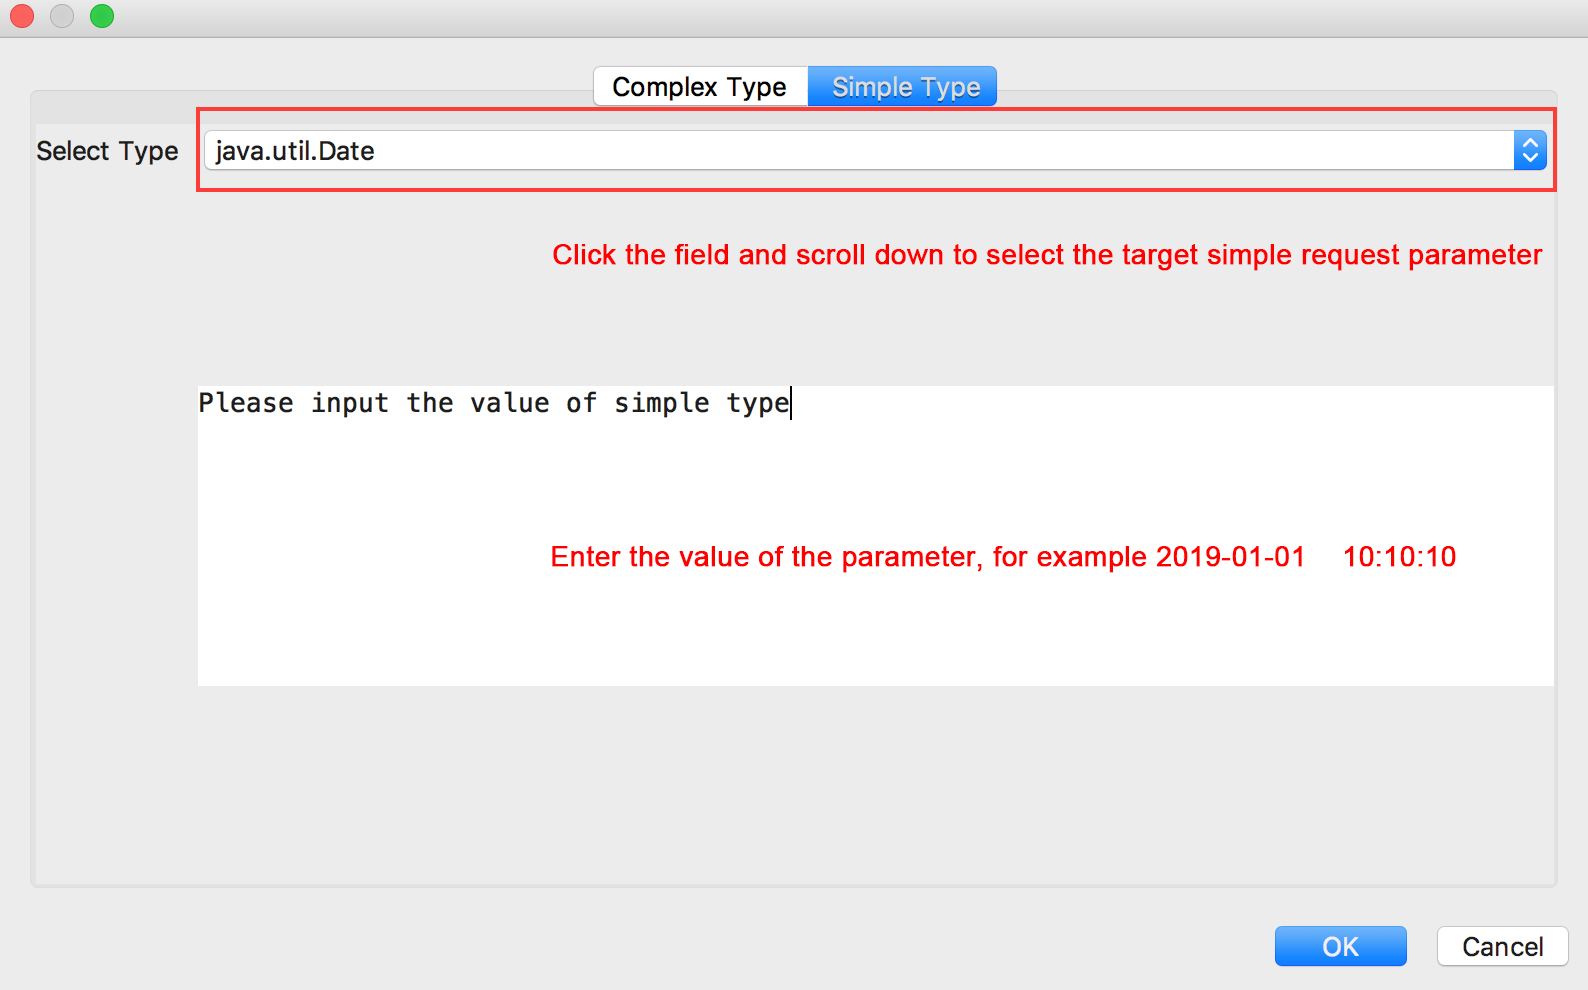Switch to the Complex Type tab

(x=699, y=87)
